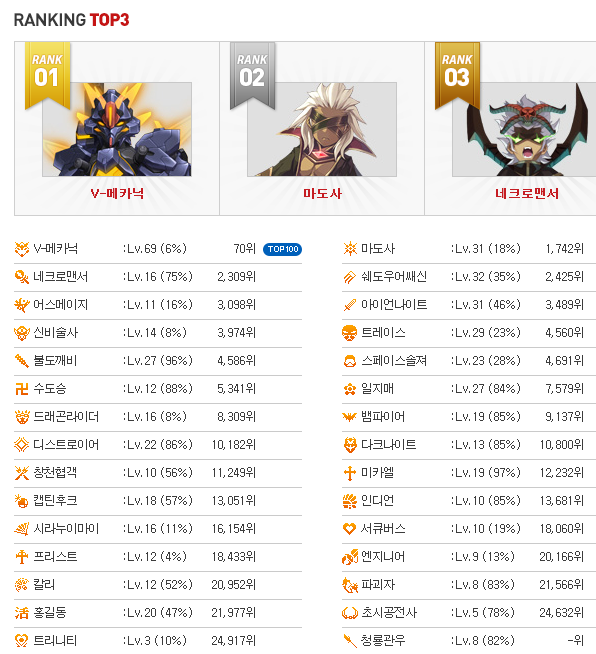Click the red 마도사 name under Rank 02
The width and height of the screenshot is (596, 654).
(x=322, y=194)
